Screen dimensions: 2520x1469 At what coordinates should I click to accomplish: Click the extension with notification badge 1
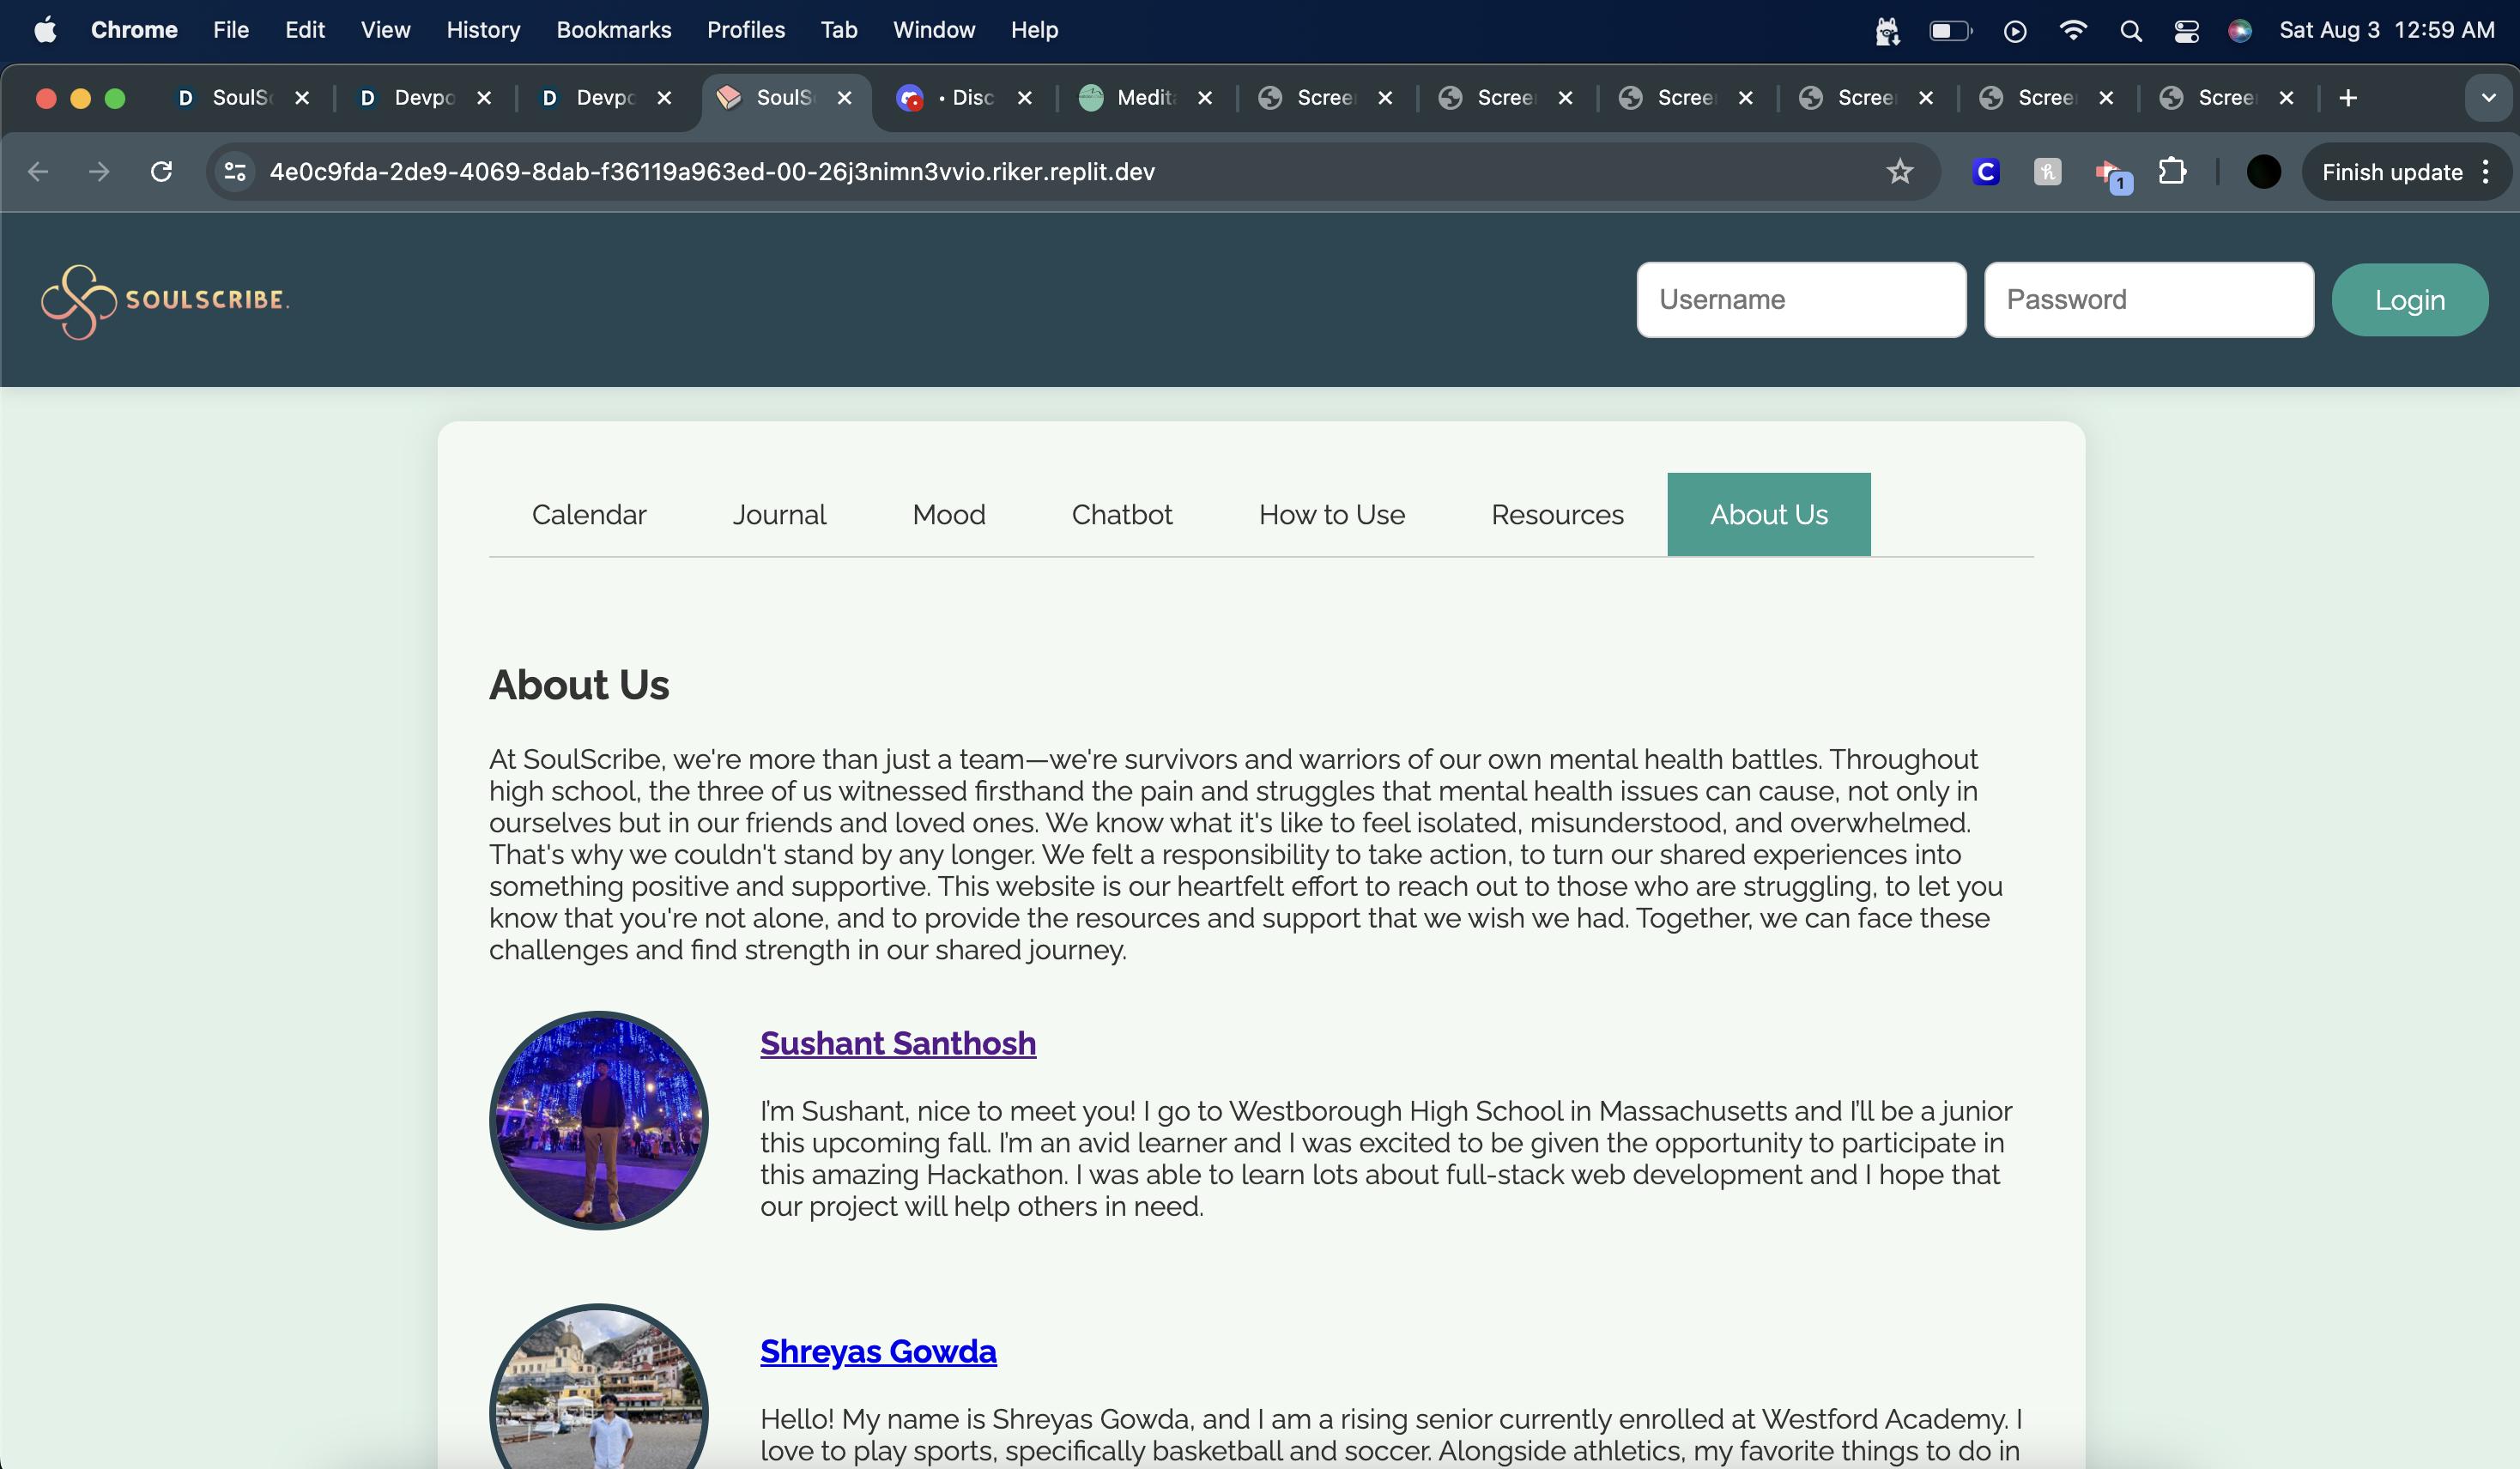coord(2112,171)
